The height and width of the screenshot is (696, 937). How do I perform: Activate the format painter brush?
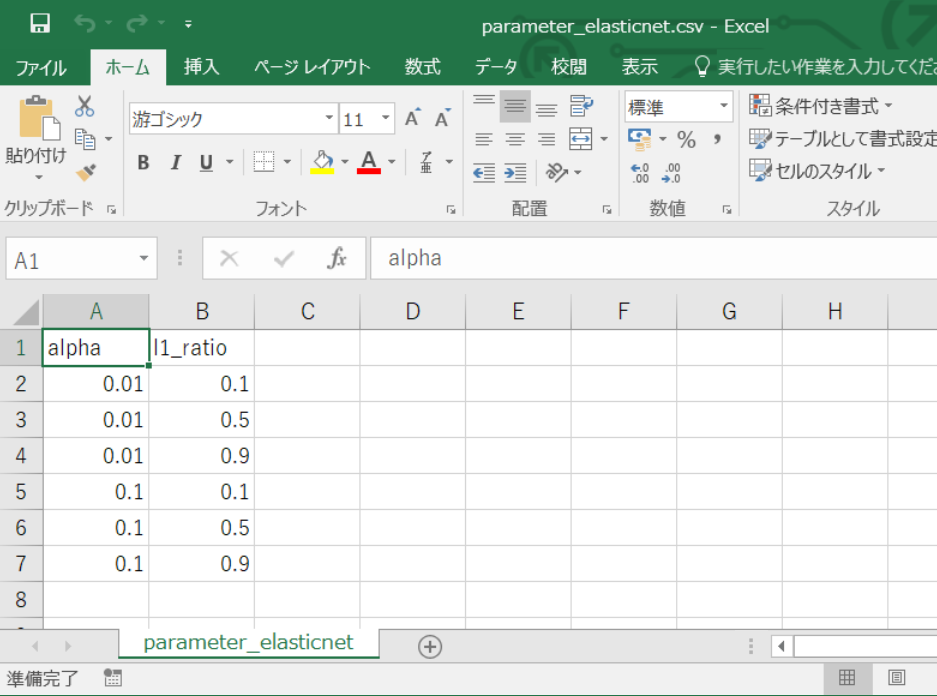[86, 173]
